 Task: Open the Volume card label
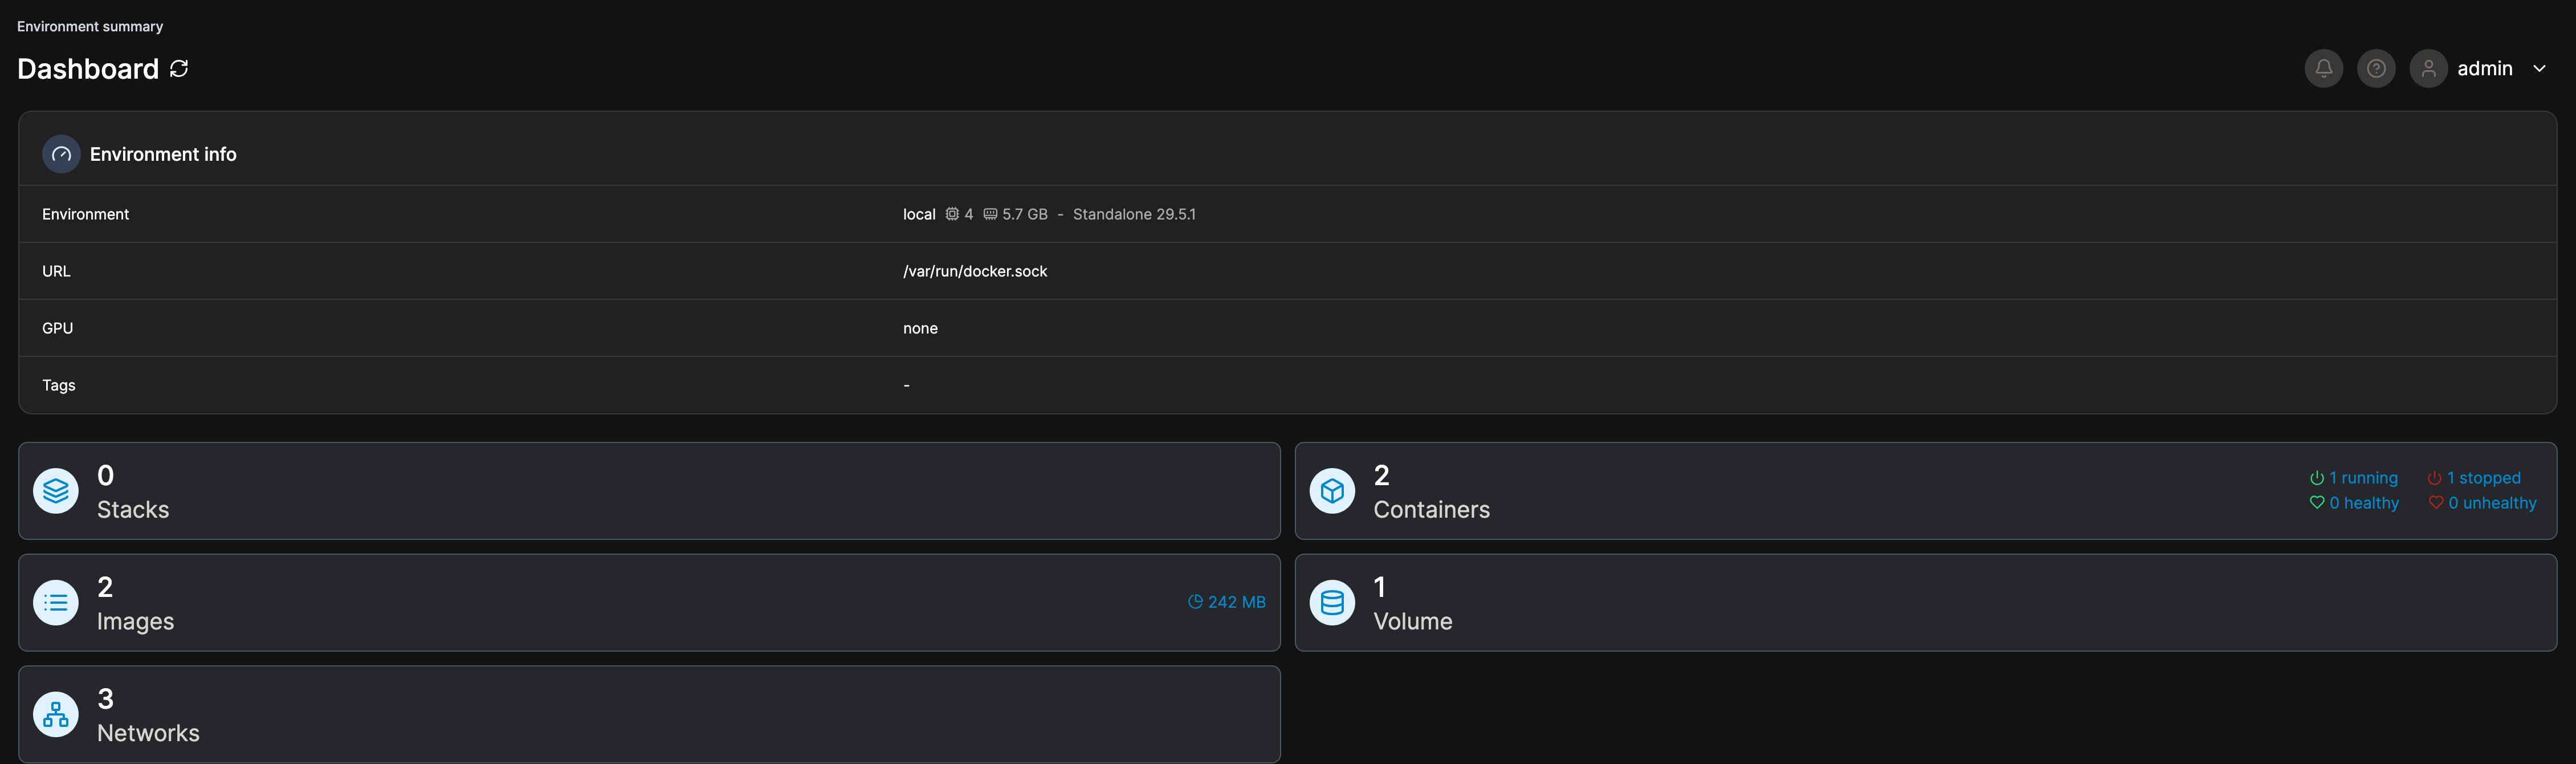pyautogui.click(x=1412, y=622)
